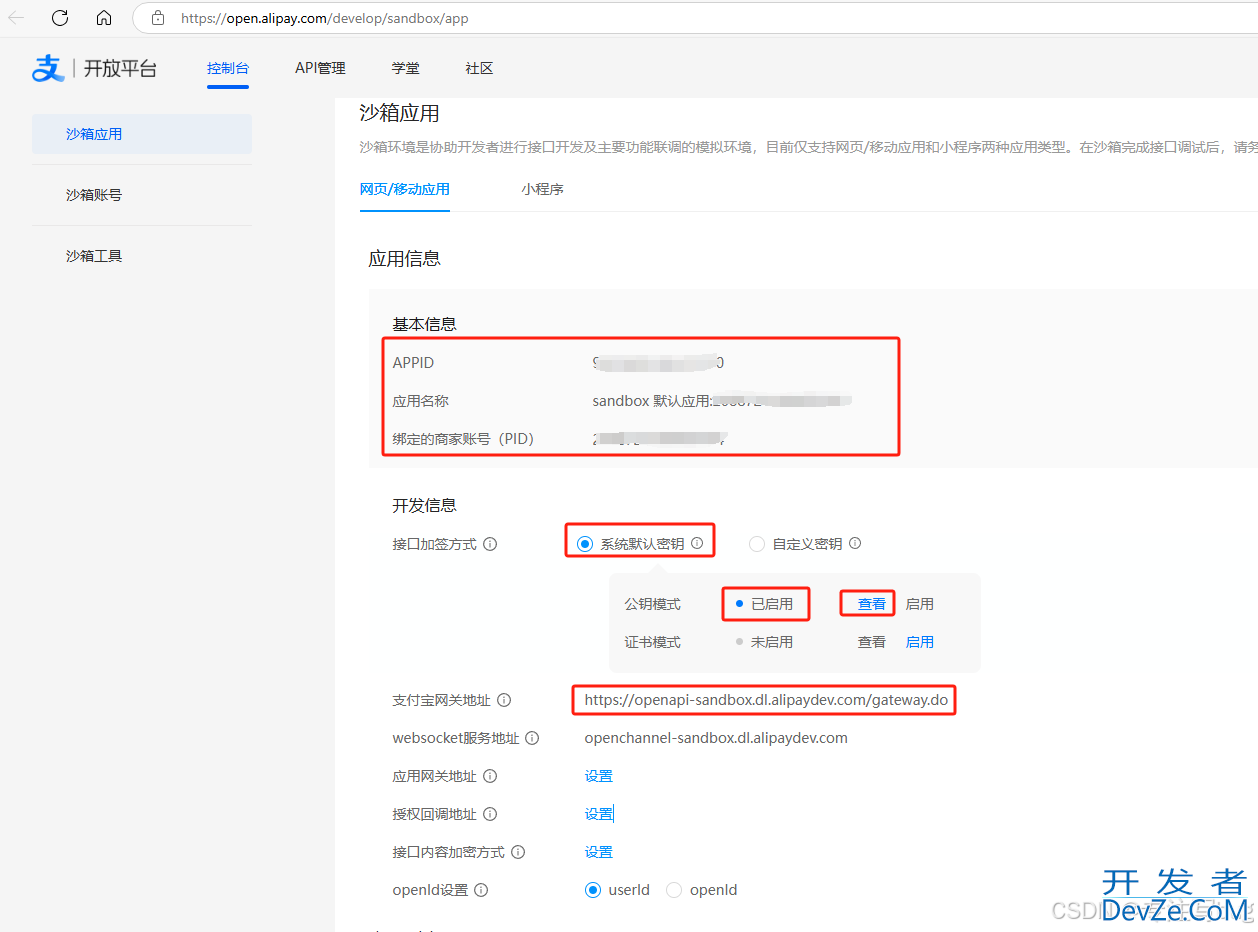Open the 学堂 navigation item
Image resolution: width=1258 pixels, height=932 pixels.
pyautogui.click(x=406, y=68)
